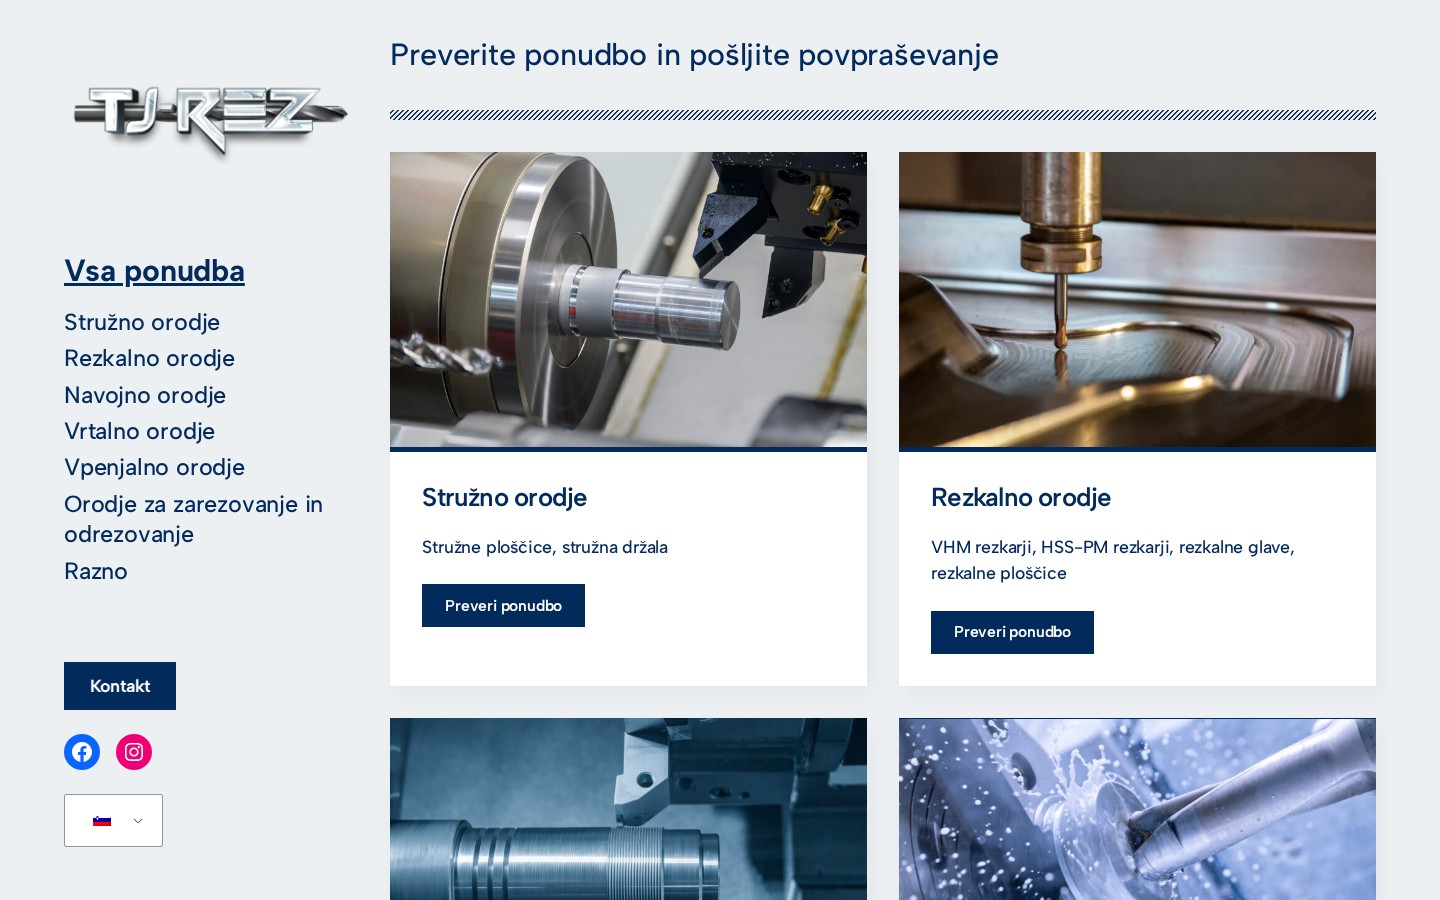1440x900 pixels.
Task: Click Preveri ponudbo under Rezkalno orodje
Action: [x=1012, y=632]
